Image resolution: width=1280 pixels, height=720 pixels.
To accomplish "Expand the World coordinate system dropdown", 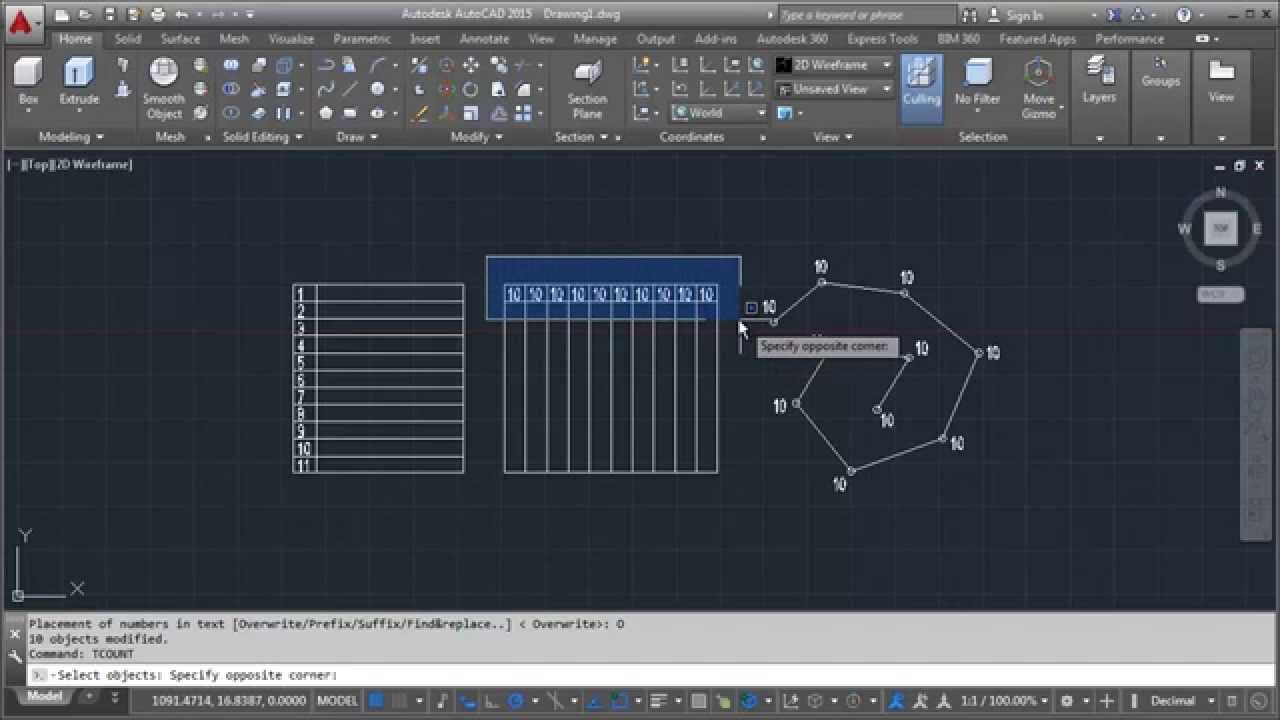I will click(x=719, y=113).
